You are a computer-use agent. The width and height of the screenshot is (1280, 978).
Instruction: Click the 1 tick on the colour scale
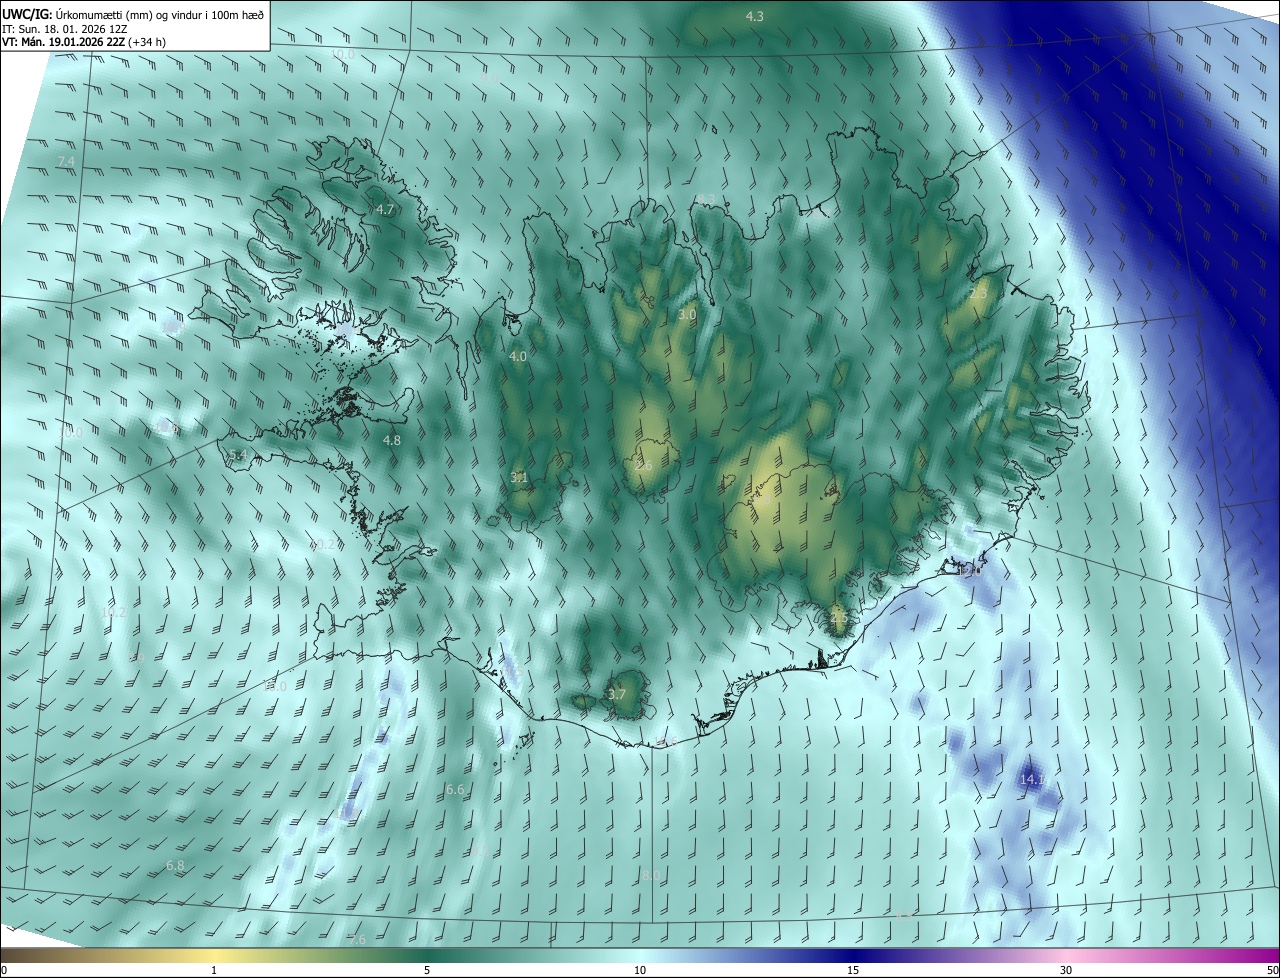pyautogui.click(x=215, y=971)
